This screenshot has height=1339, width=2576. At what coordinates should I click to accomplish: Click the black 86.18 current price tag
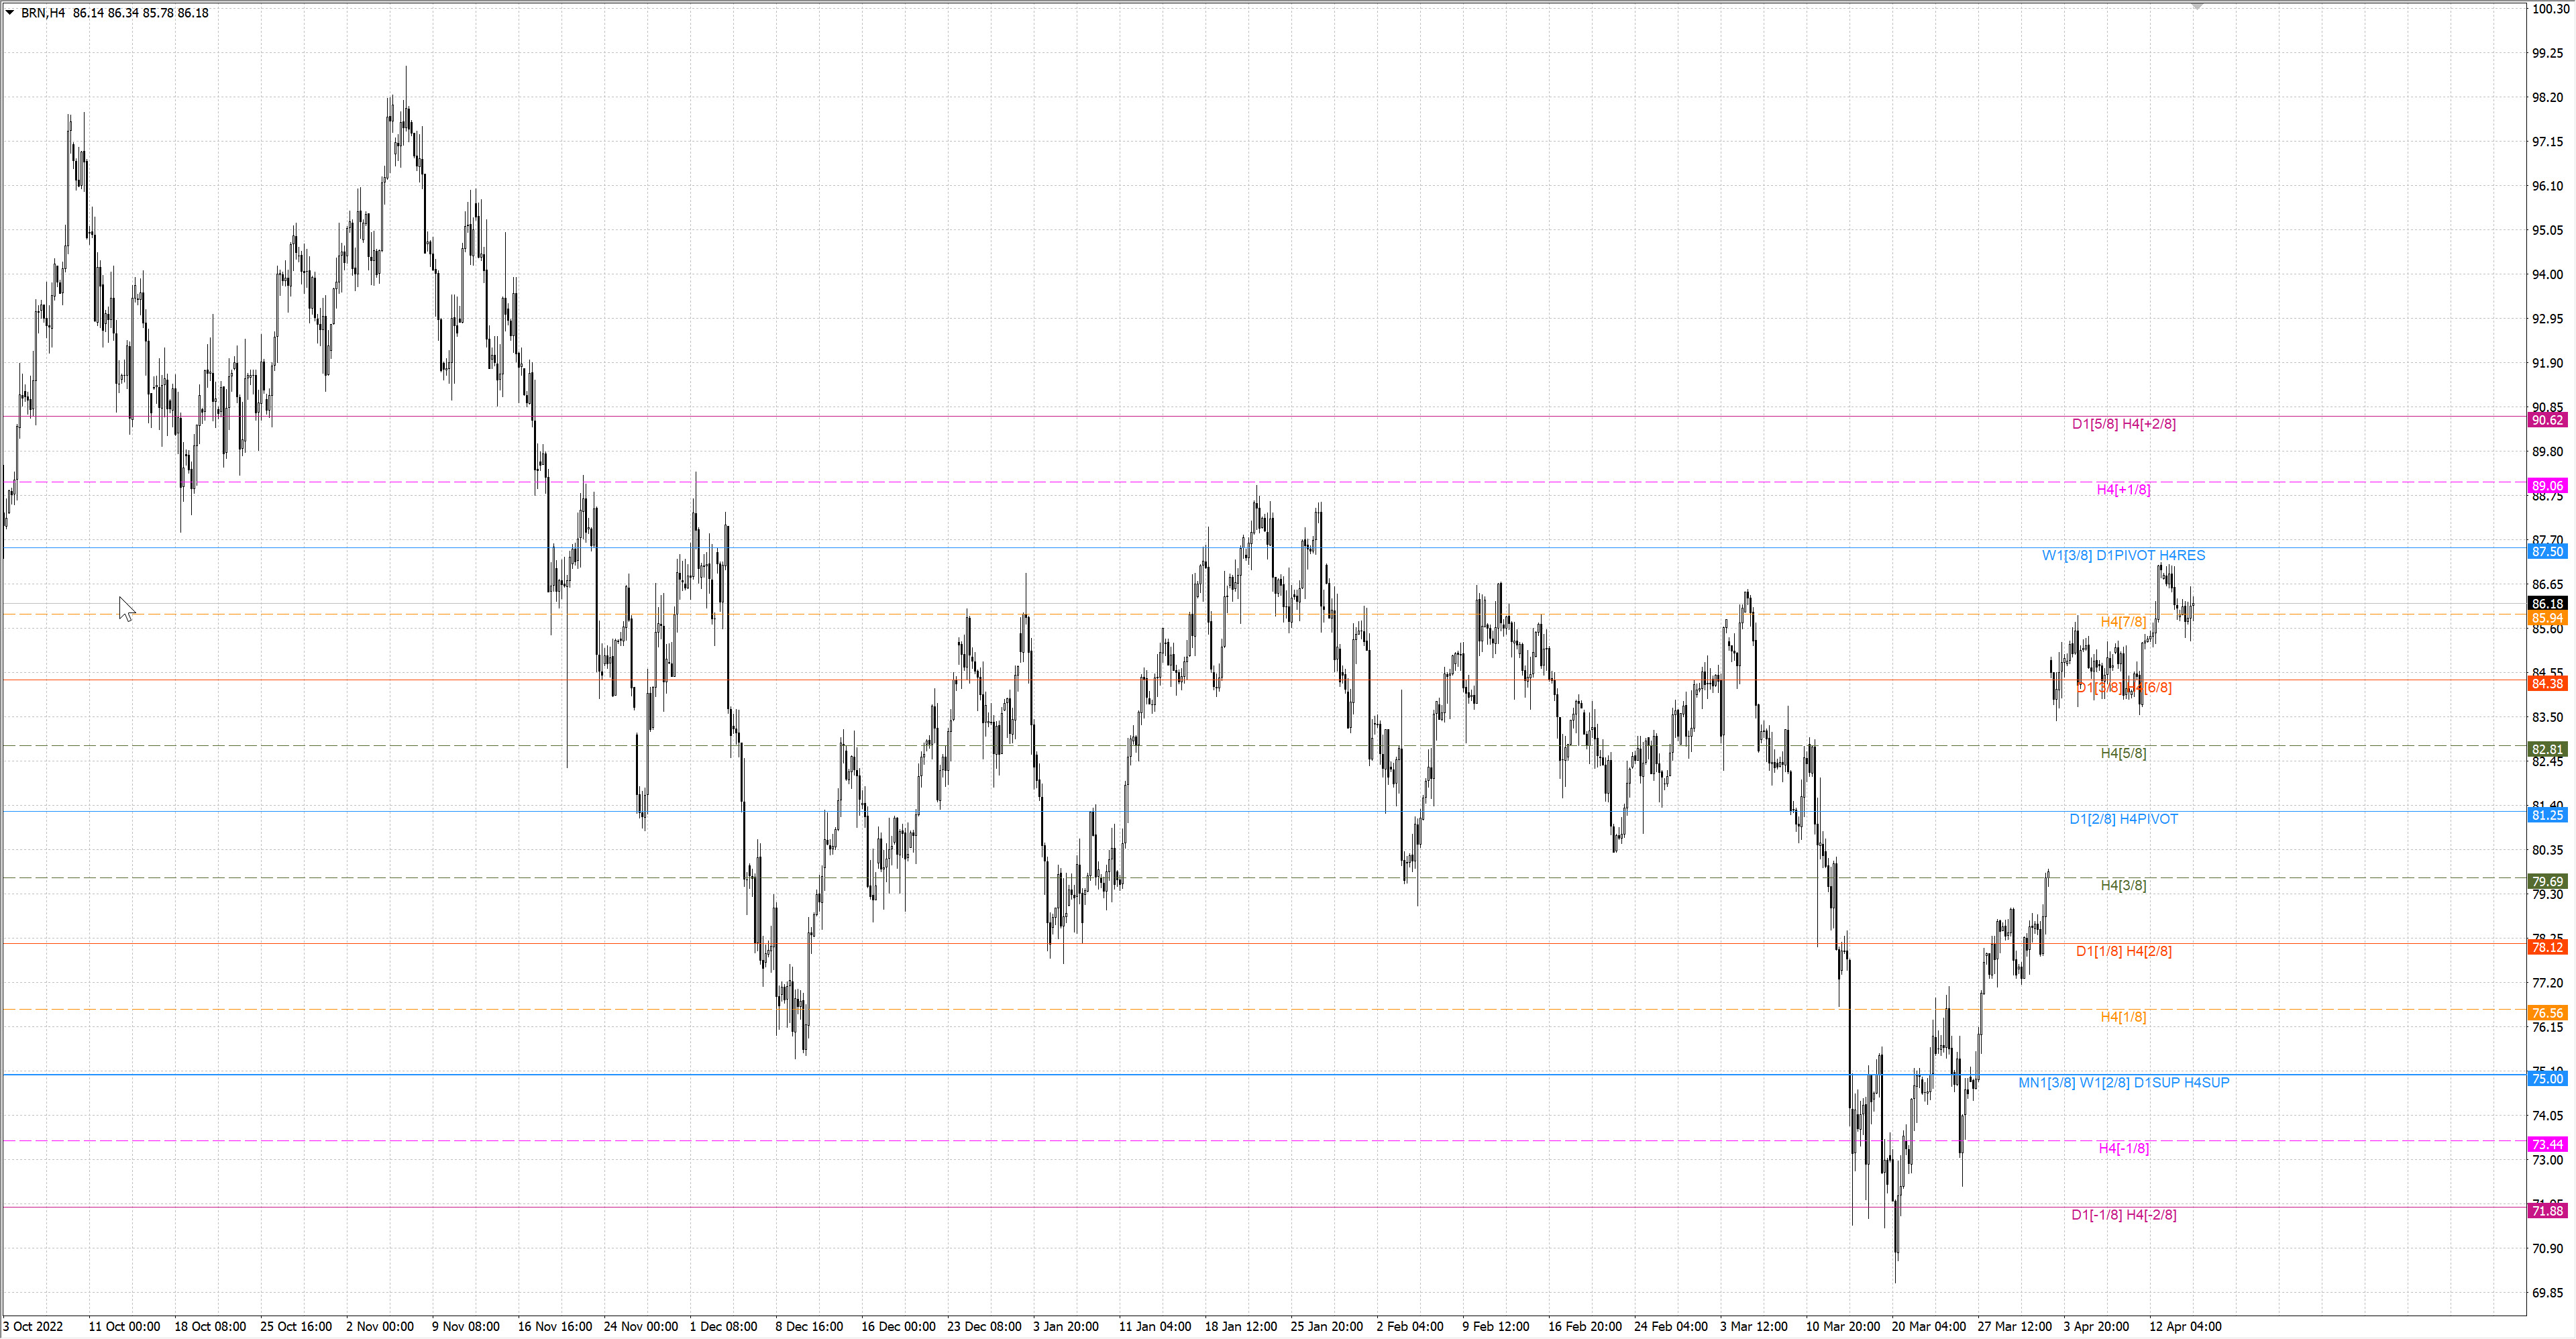click(x=2547, y=604)
